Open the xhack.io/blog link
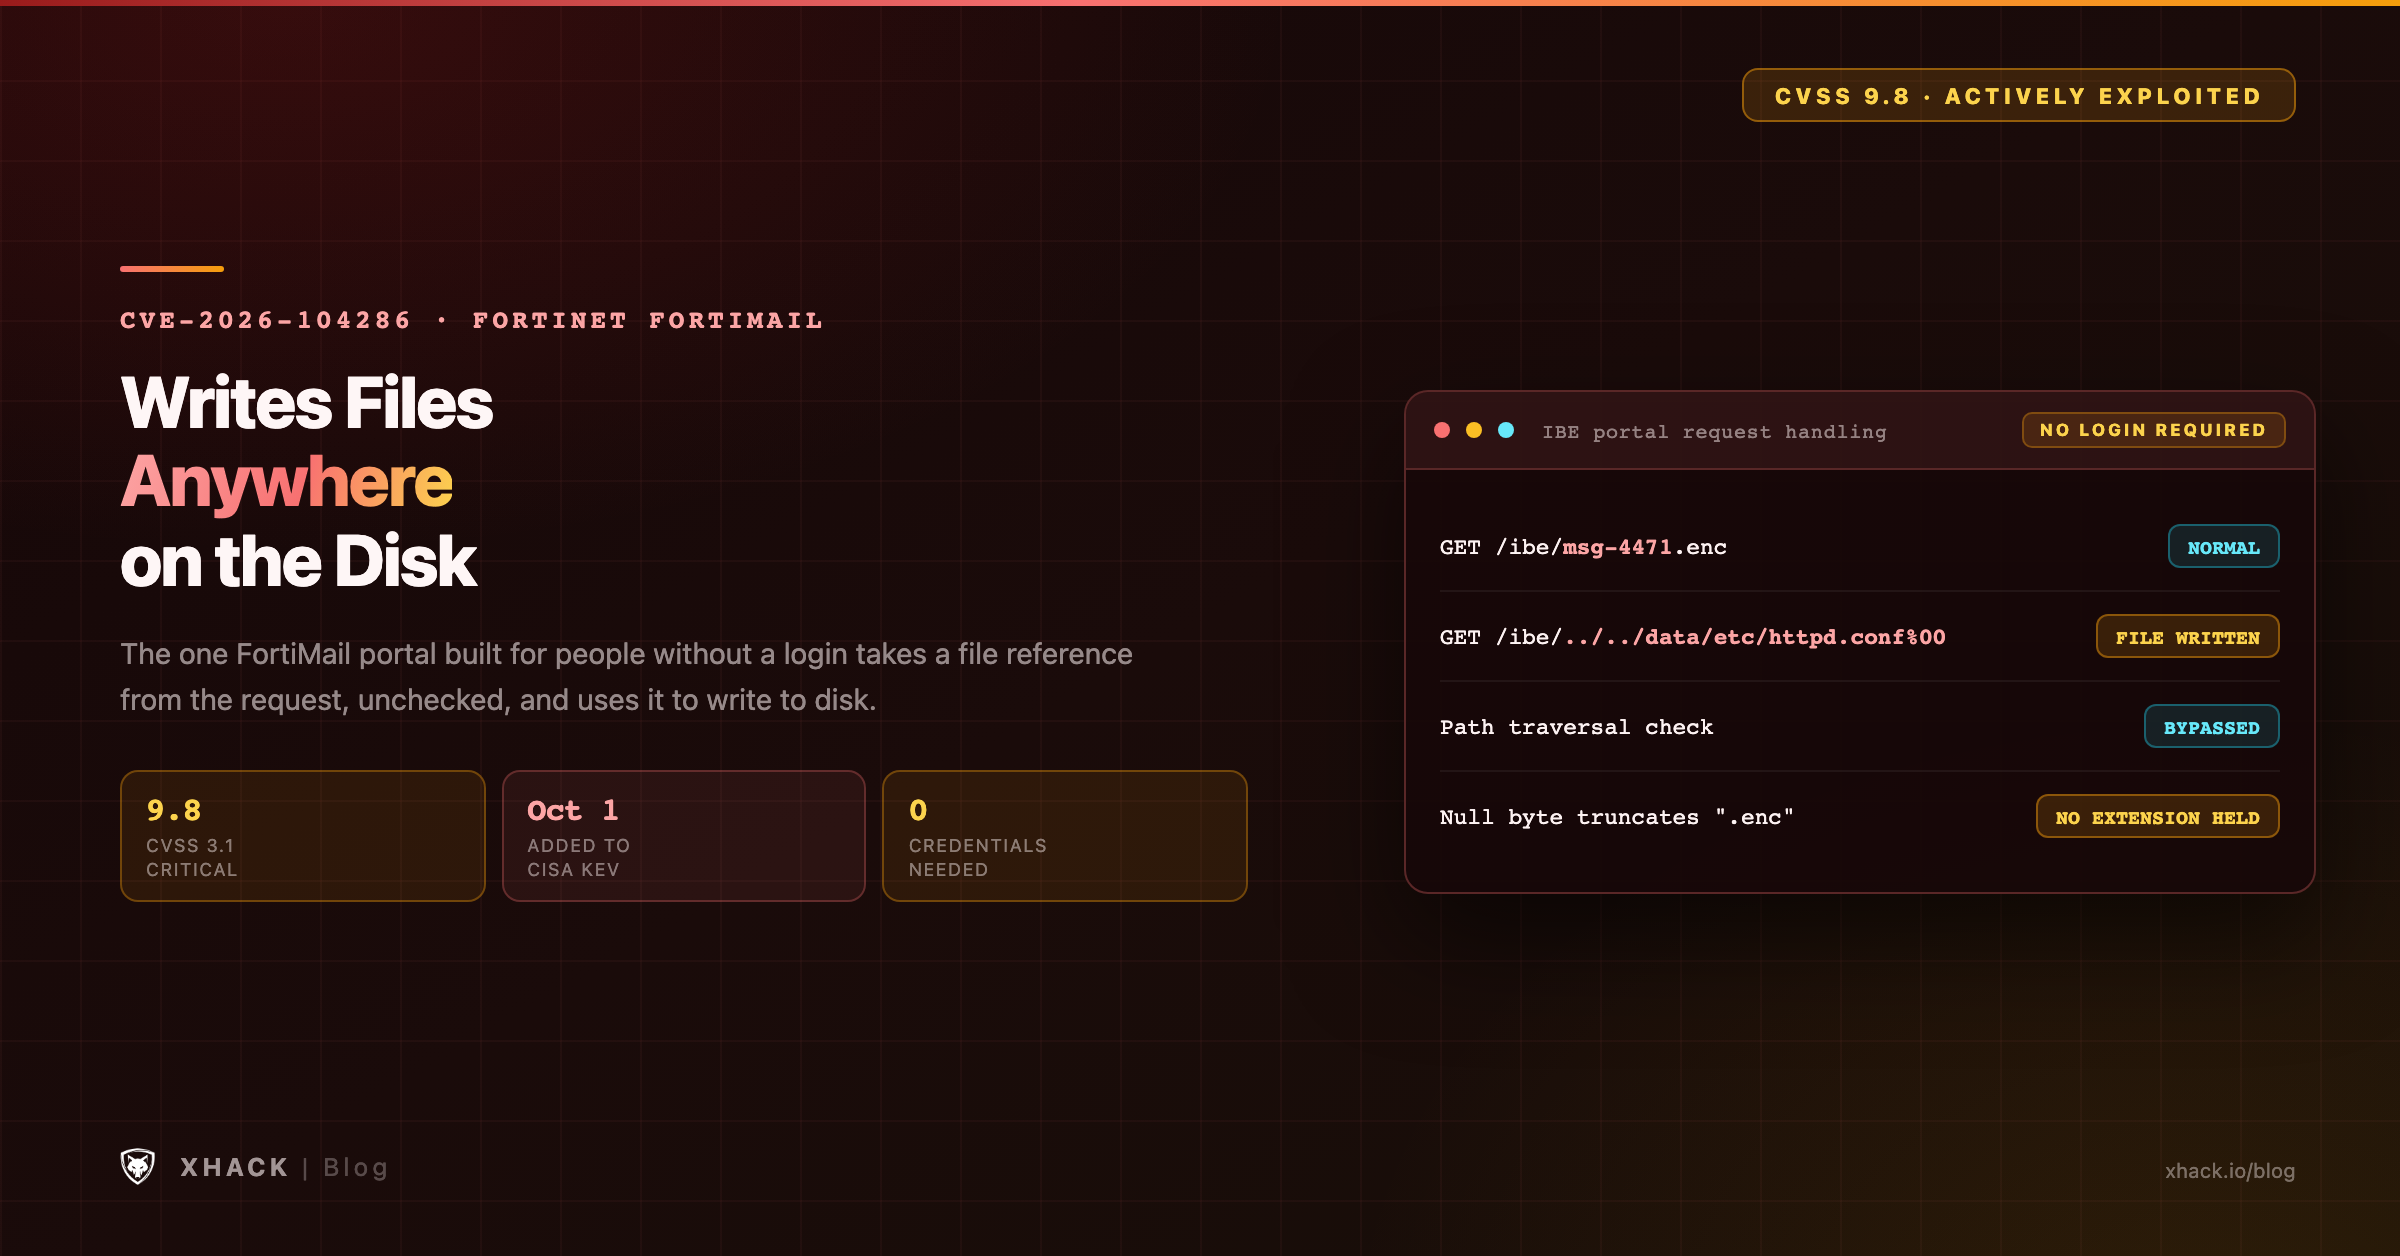 coord(2230,1171)
